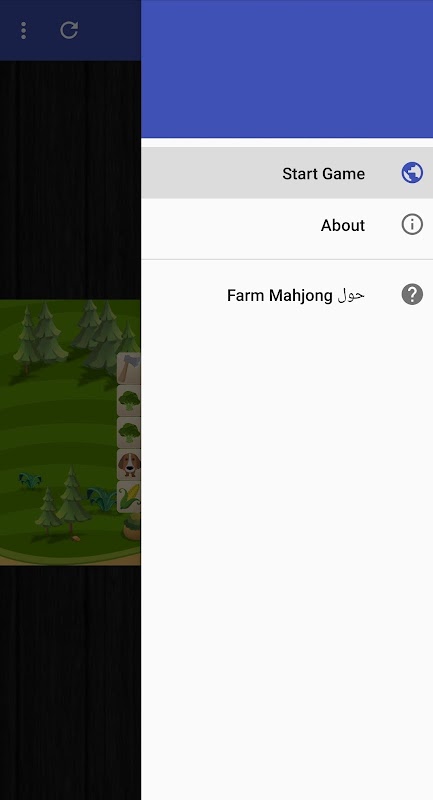Click the question mark help icon
The height and width of the screenshot is (800, 433).
(412, 295)
